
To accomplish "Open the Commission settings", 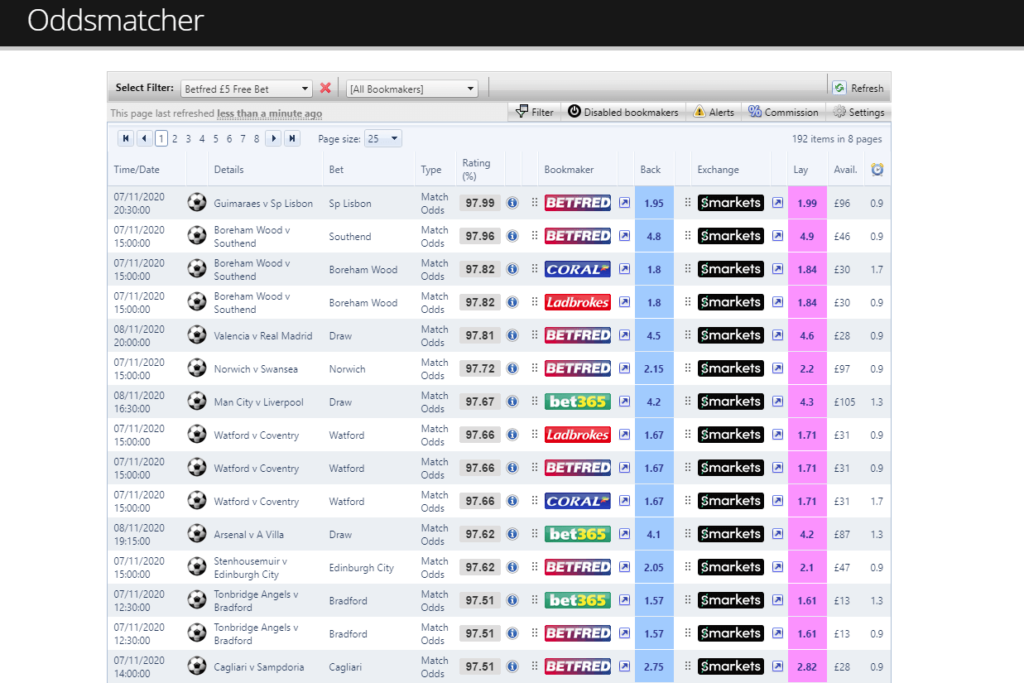I will (x=783, y=112).
